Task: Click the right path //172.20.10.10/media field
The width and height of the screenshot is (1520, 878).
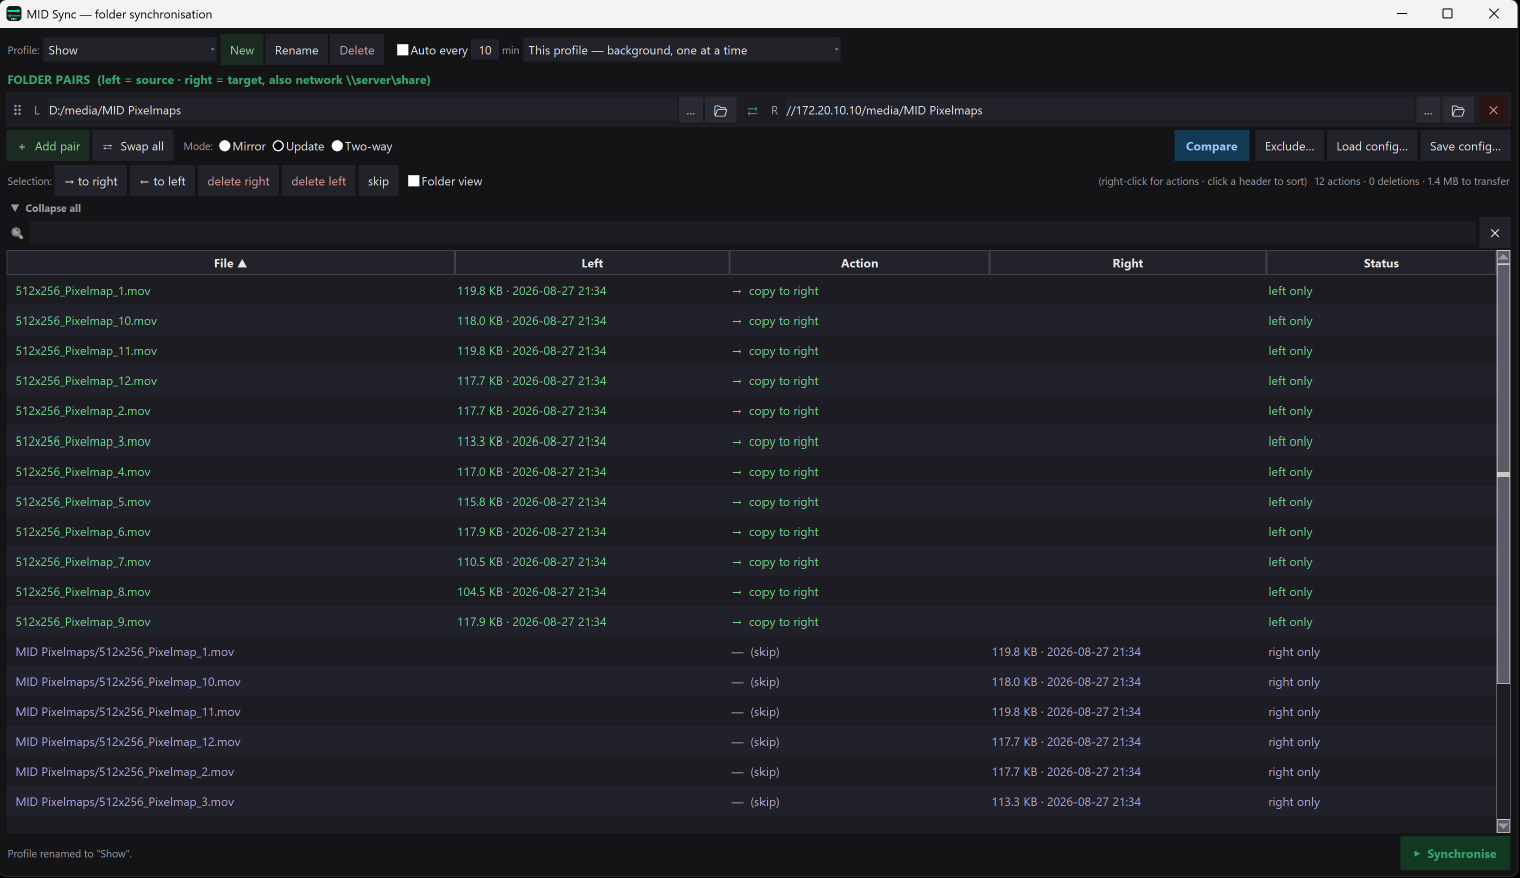Action: 1098,111
